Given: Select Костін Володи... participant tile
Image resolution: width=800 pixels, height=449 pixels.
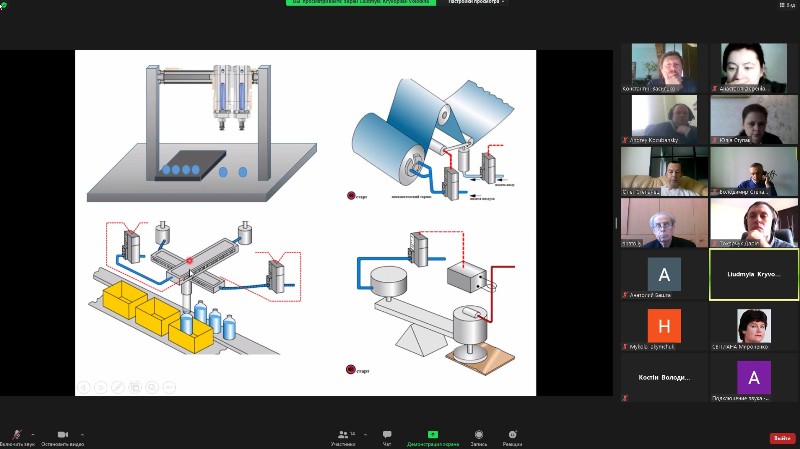Looking at the screenshot, I should [x=664, y=378].
